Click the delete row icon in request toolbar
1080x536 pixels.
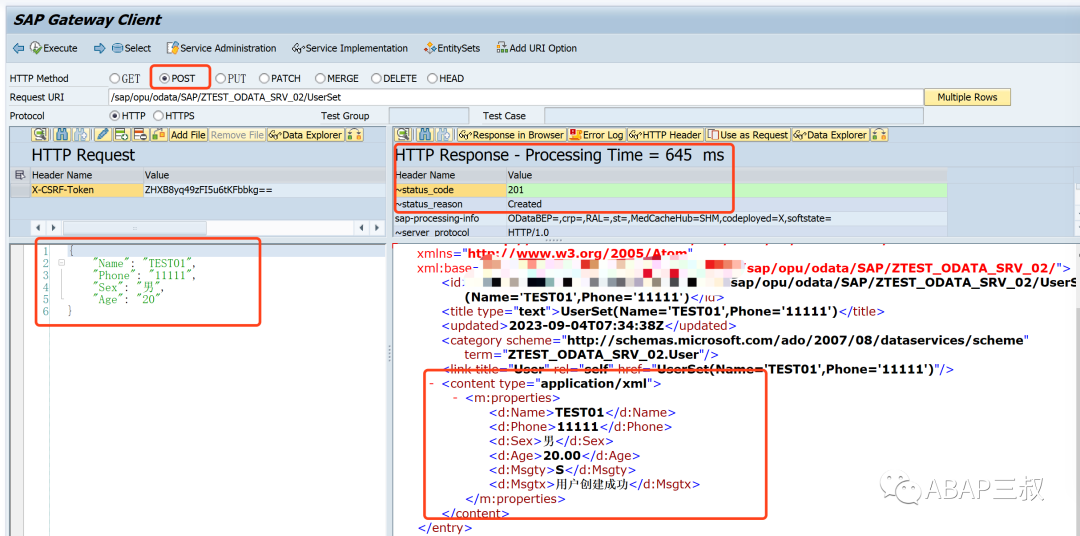139,134
